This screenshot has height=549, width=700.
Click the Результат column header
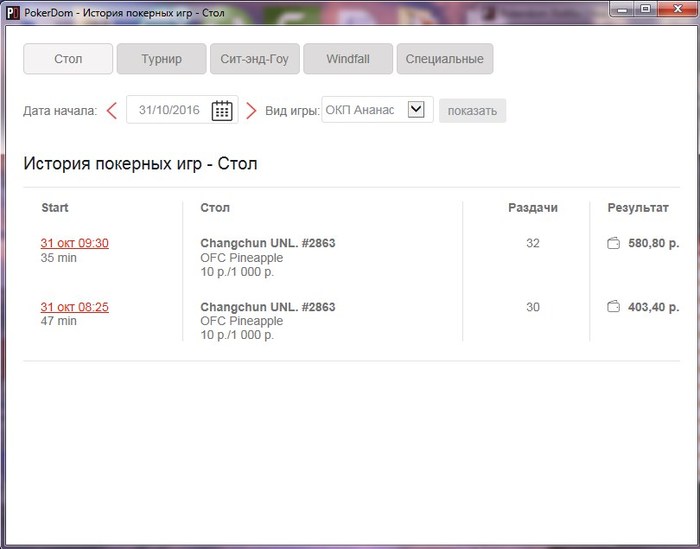pyautogui.click(x=638, y=208)
